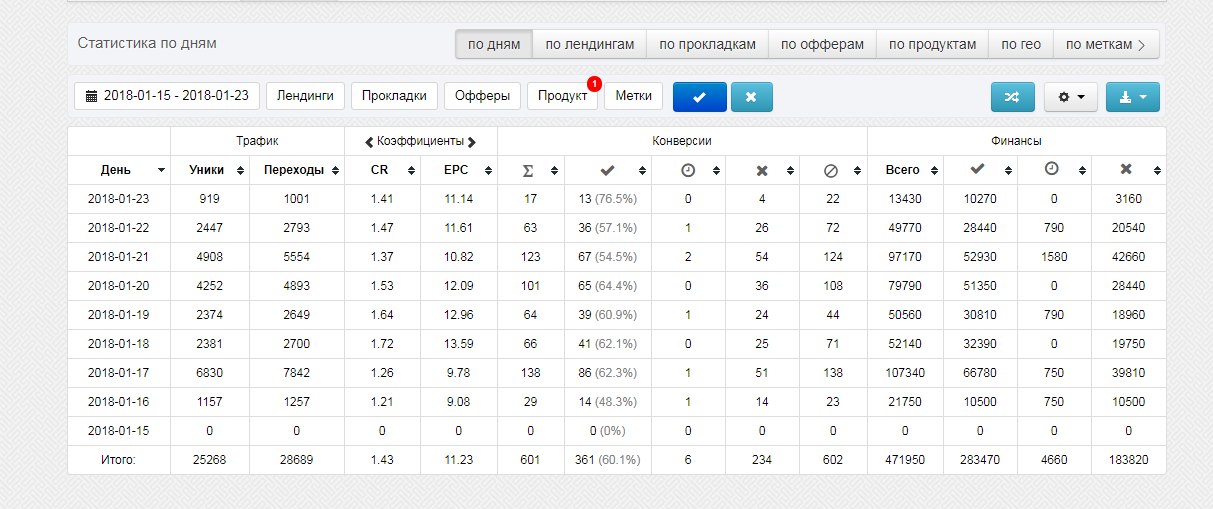The image size is (1213, 509).
Task: Click the Итого: totals row label
Action: pos(119,460)
